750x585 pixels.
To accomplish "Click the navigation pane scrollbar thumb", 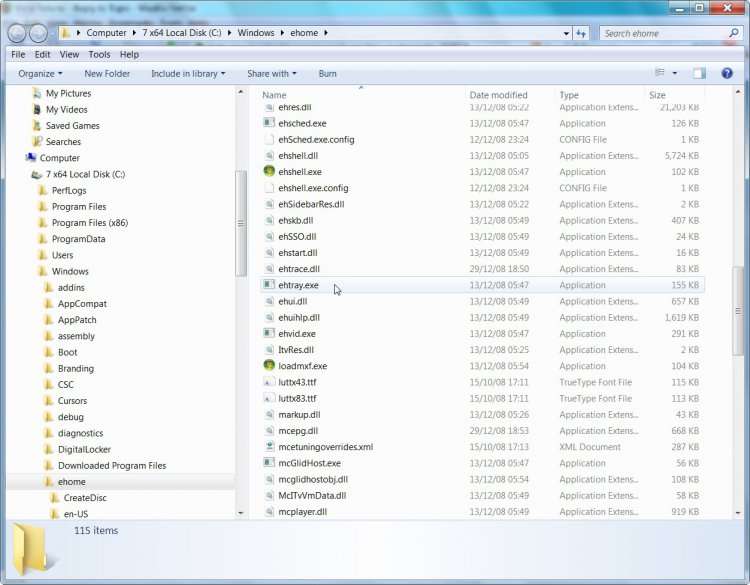I will pyautogui.click(x=241, y=223).
